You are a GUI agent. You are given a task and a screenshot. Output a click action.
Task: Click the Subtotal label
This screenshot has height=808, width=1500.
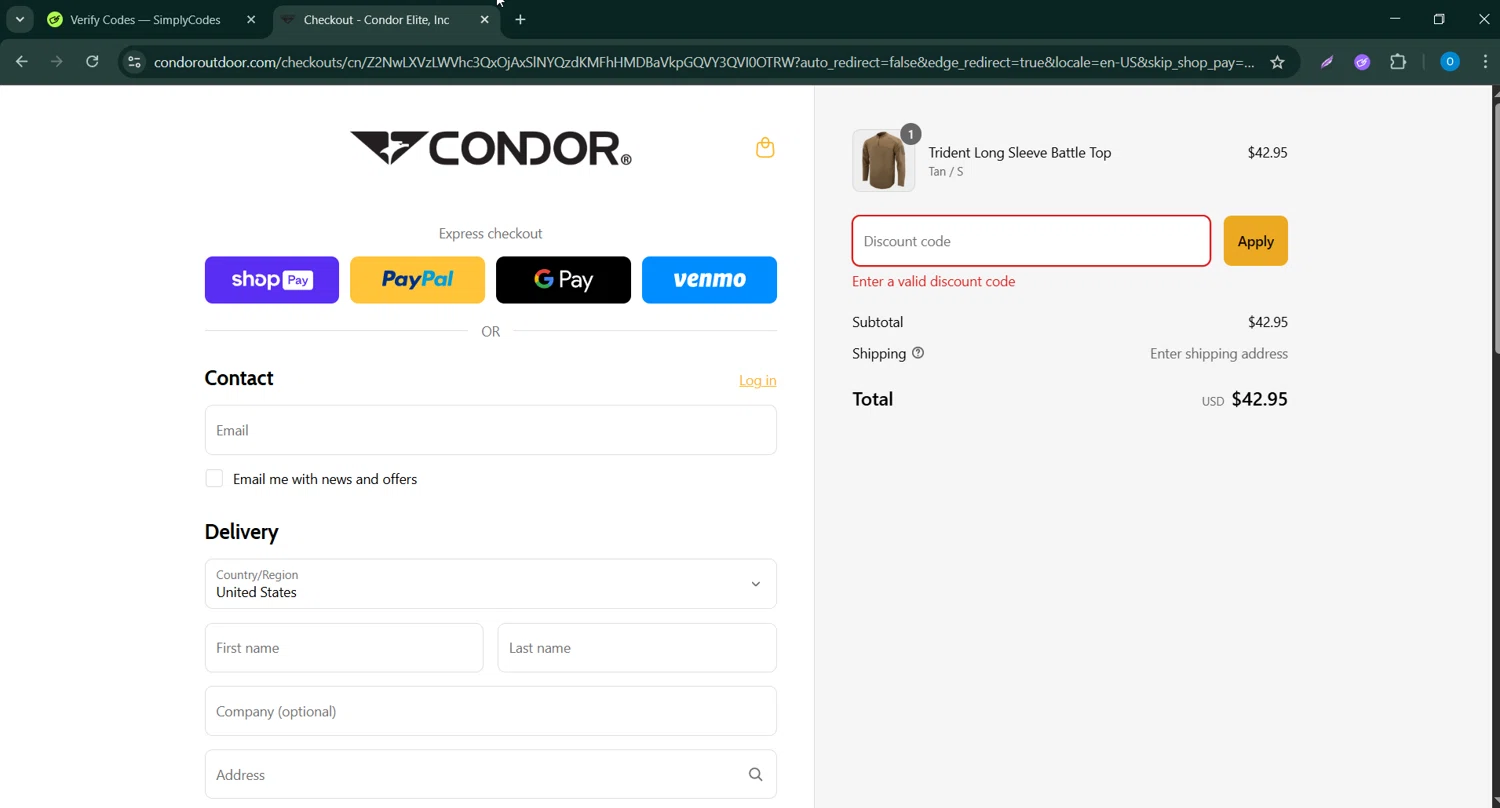(x=877, y=322)
